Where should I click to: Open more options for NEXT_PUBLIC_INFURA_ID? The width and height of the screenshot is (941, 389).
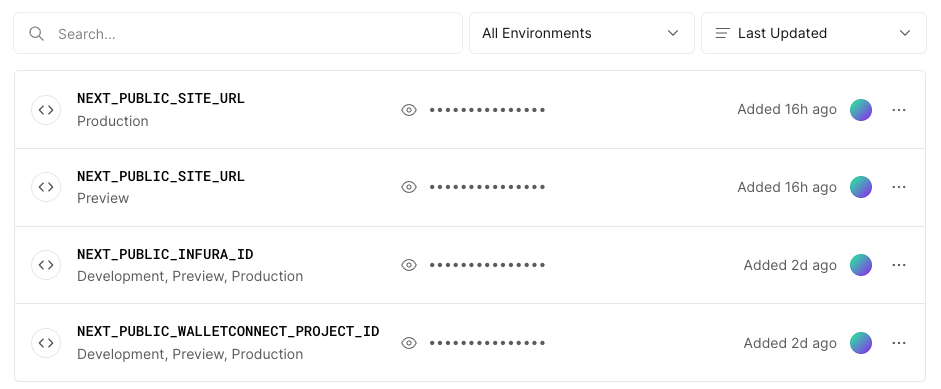[x=898, y=265]
